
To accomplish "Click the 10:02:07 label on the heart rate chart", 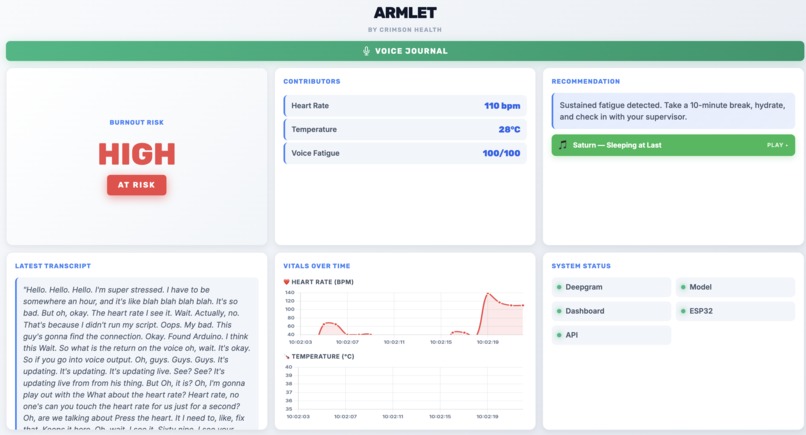I will tap(347, 342).
